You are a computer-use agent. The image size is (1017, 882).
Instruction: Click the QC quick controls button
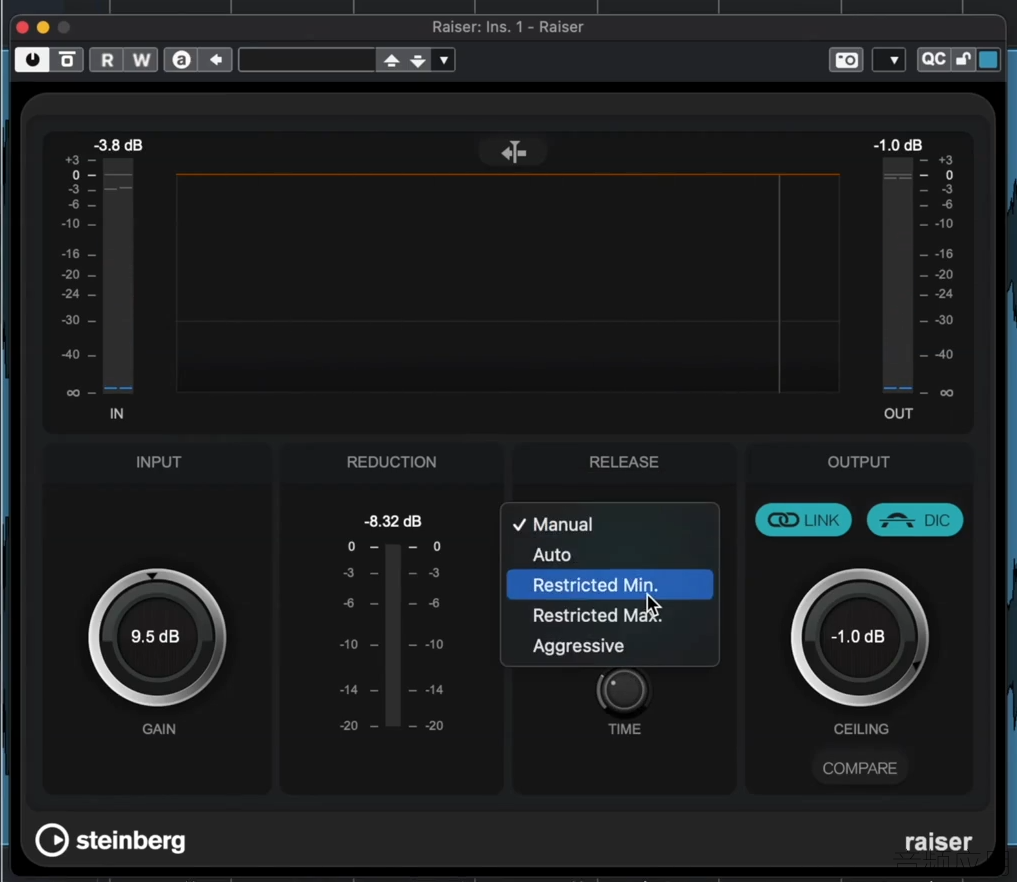coord(933,59)
